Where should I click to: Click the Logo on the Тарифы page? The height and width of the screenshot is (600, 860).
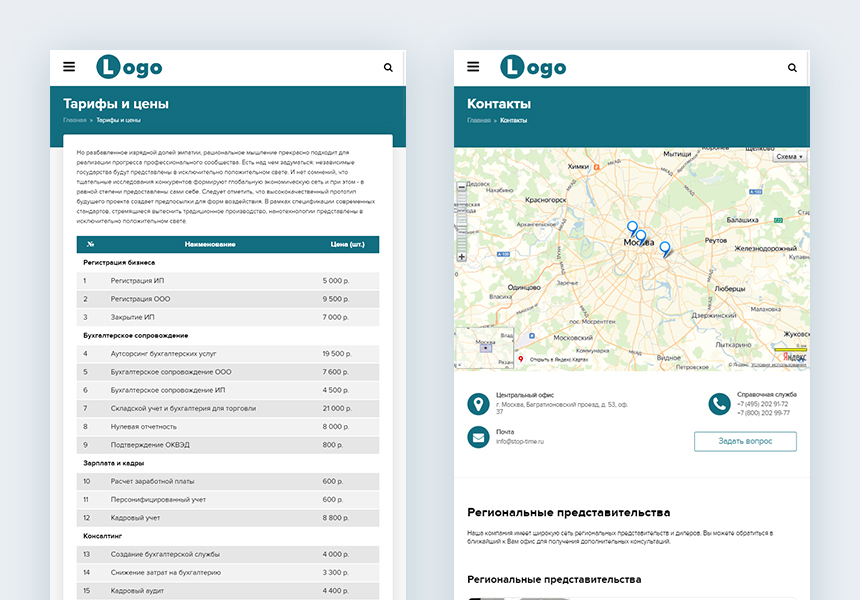(x=129, y=67)
